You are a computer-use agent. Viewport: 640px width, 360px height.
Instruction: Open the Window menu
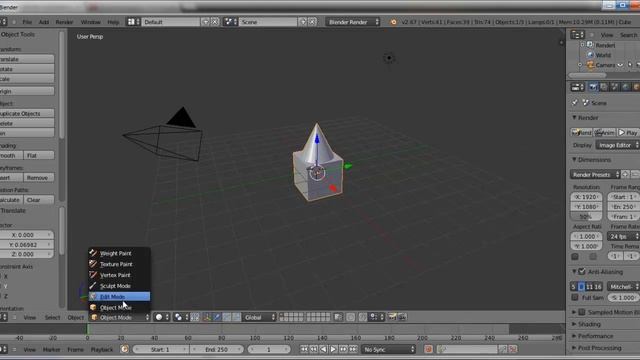pos(90,22)
